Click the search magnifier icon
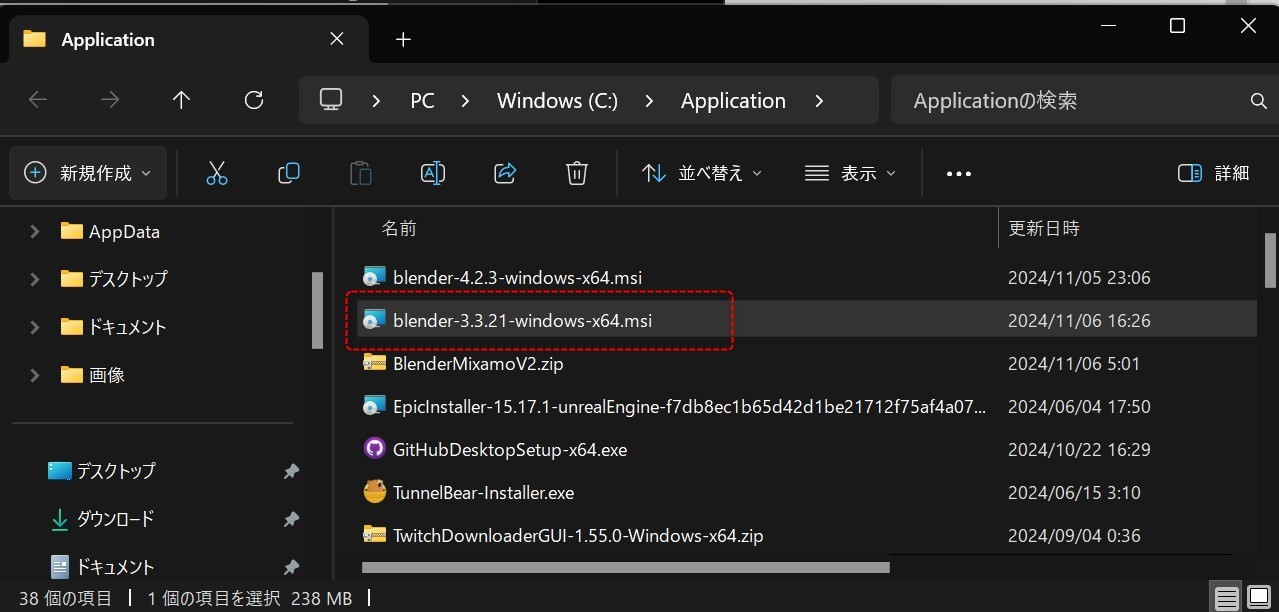The height and width of the screenshot is (612, 1279). pyautogui.click(x=1258, y=101)
